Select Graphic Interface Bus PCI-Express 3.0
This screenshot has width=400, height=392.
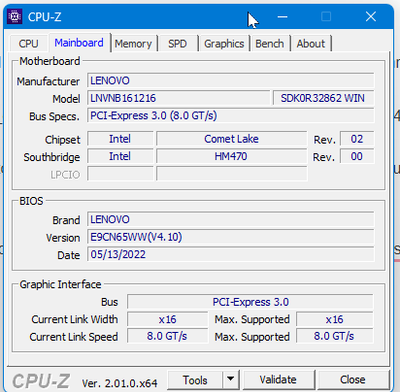[x=250, y=302]
